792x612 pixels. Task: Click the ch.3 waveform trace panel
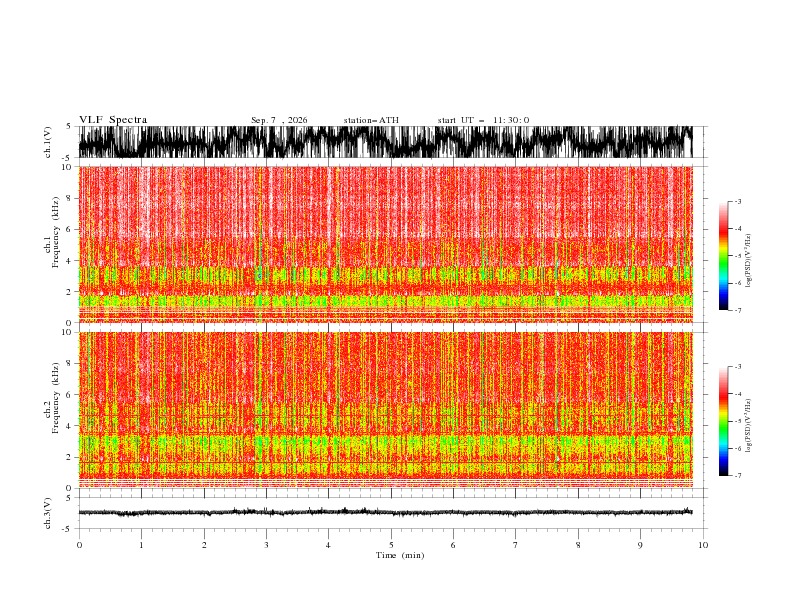tap(385, 513)
